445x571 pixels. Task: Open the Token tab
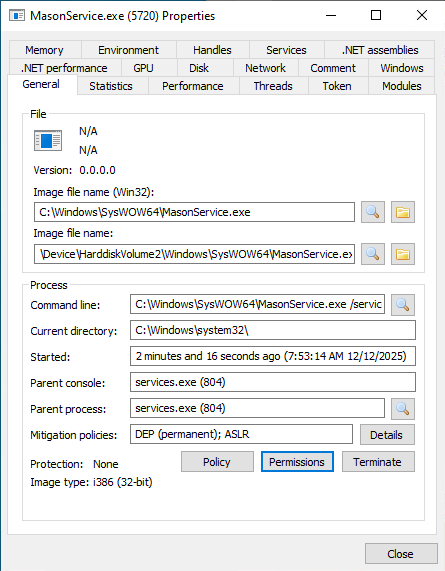tap(337, 86)
